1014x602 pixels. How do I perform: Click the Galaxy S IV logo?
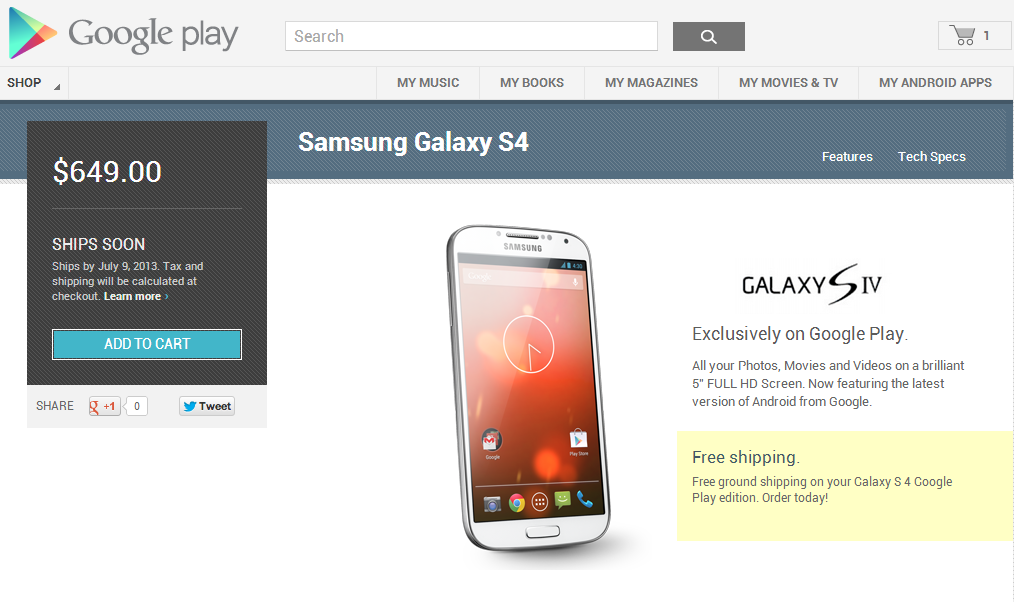pyautogui.click(x=812, y=284)
